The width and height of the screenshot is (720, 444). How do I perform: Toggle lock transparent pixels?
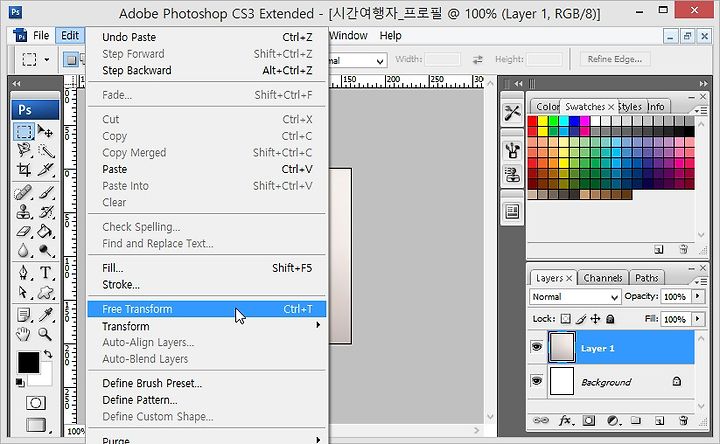566,319
